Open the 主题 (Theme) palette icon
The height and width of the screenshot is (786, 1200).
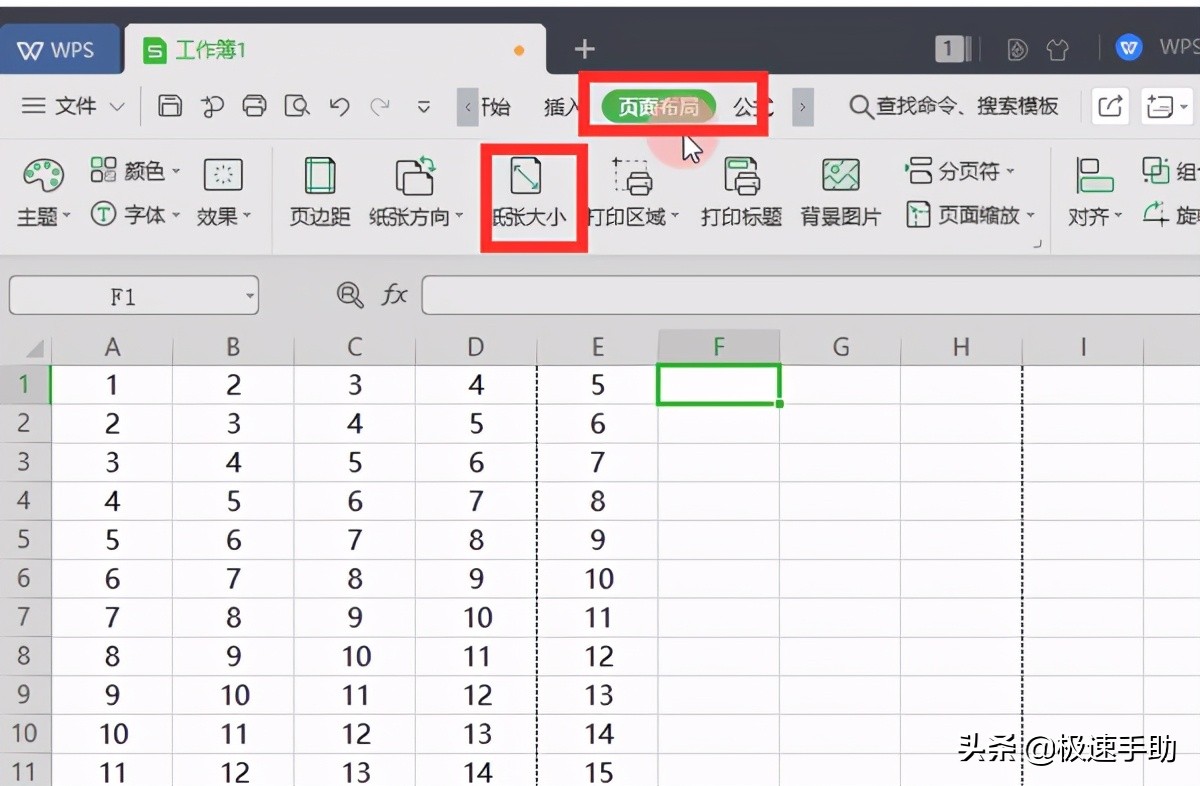coord(43,176)
